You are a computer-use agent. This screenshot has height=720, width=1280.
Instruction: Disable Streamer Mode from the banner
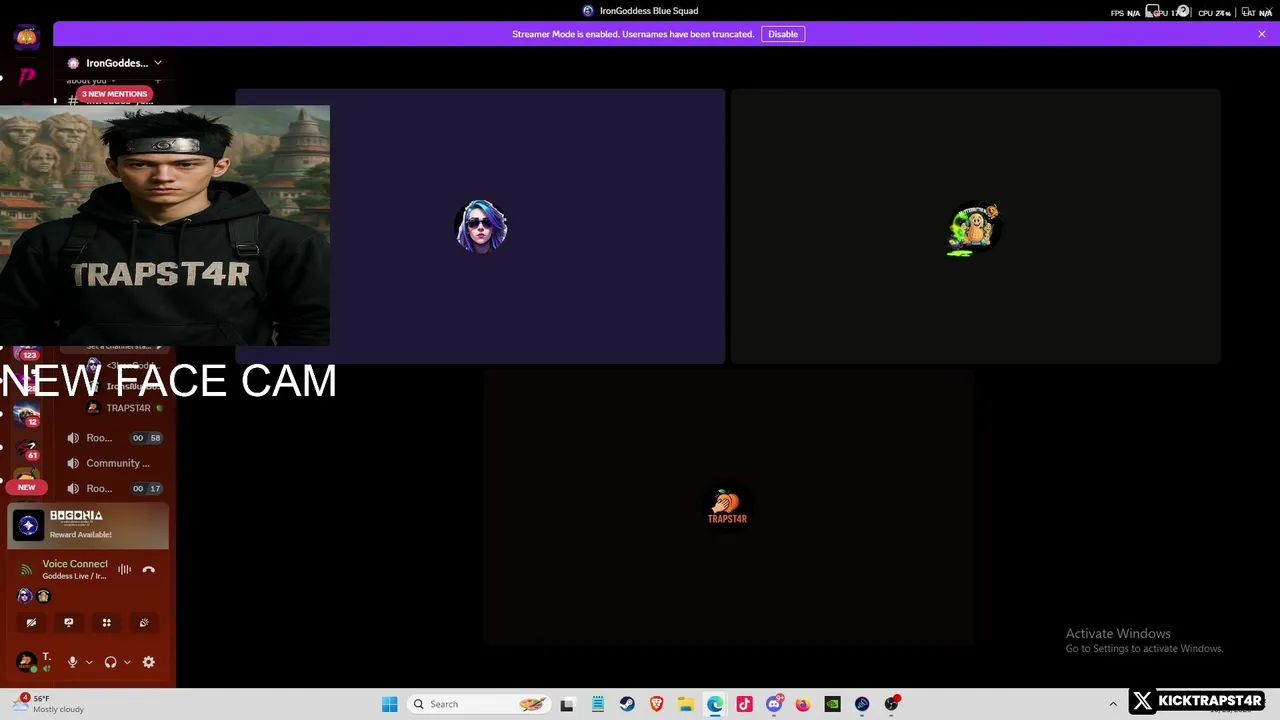783,34
